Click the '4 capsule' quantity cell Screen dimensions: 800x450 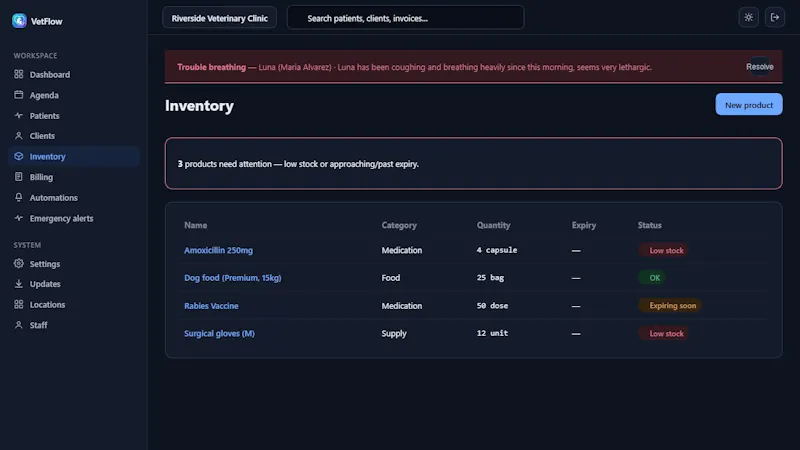pos(497,250)
